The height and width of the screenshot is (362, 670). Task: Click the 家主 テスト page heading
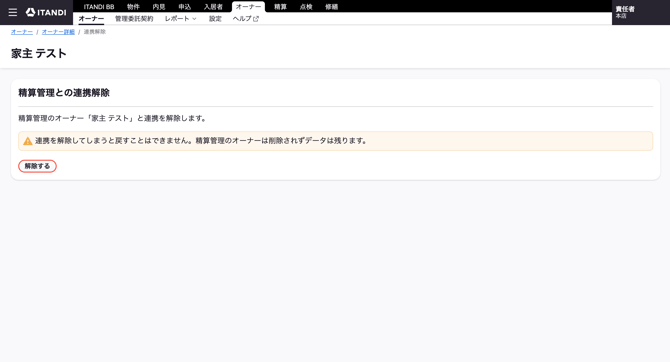click(39, 53)
